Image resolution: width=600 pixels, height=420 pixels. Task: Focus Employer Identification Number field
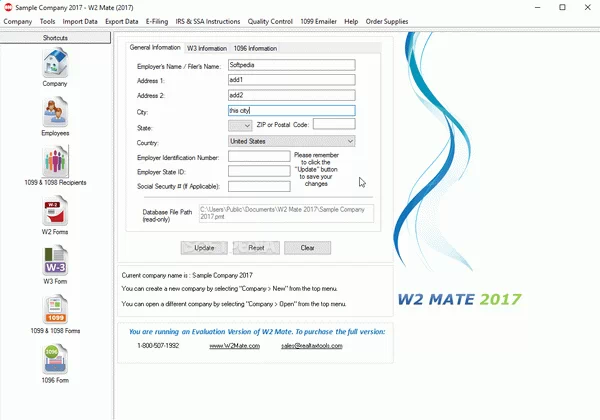[259, 156]
